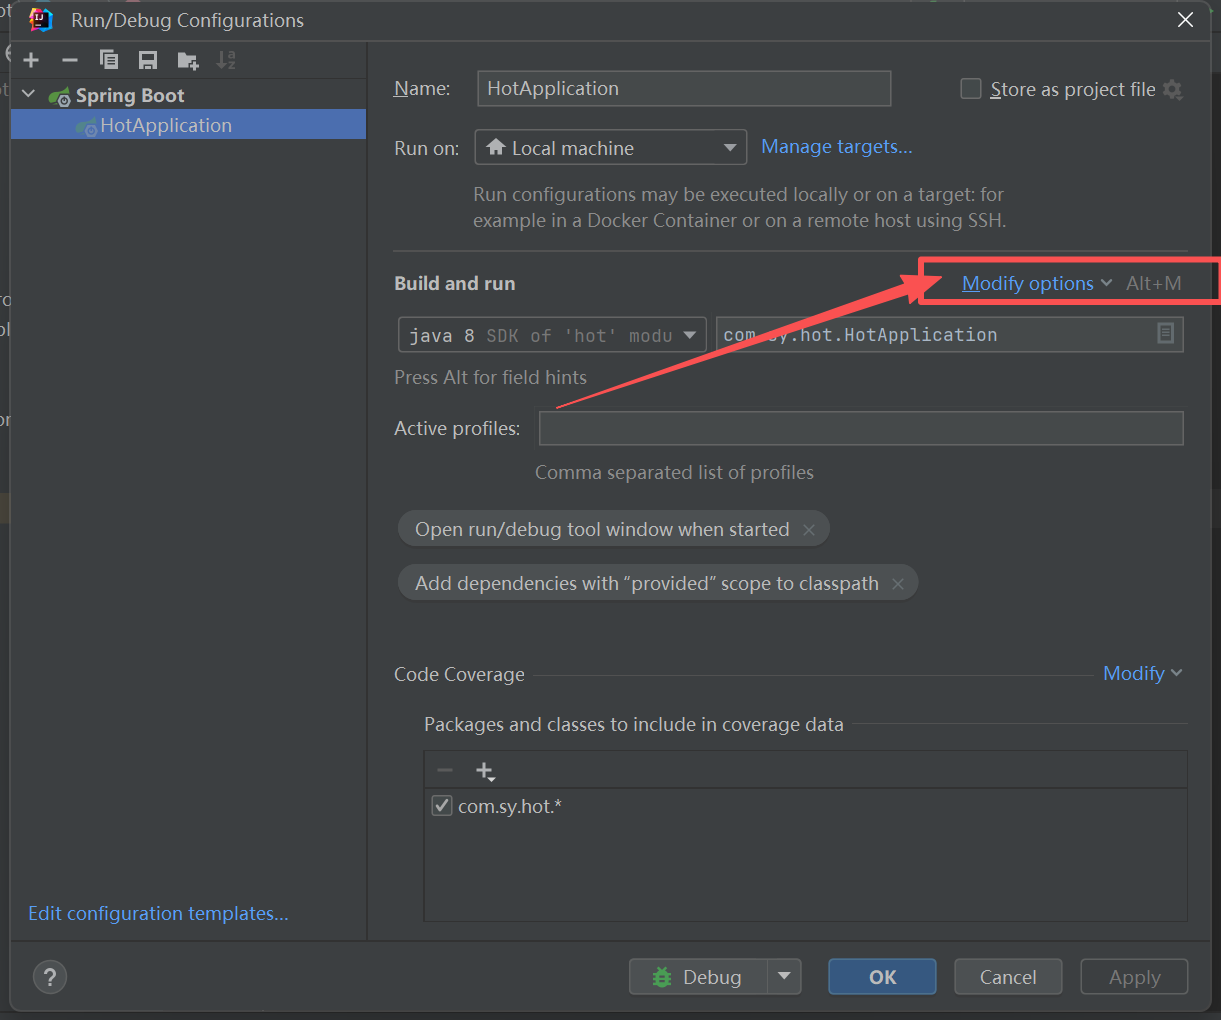Open the Code Coverage Modify dropdown
This screenshot has width=1221, height=1020.
tap(1142, 673)
